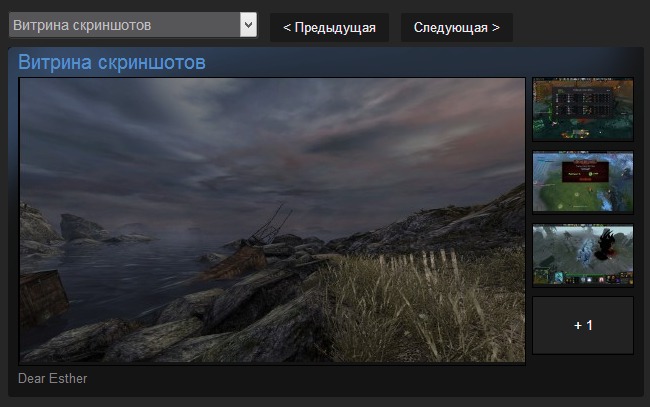Click the Следующая > button
Image resolution: width=650 pixels, height=407 pixels.
click(x=457, y=27)
